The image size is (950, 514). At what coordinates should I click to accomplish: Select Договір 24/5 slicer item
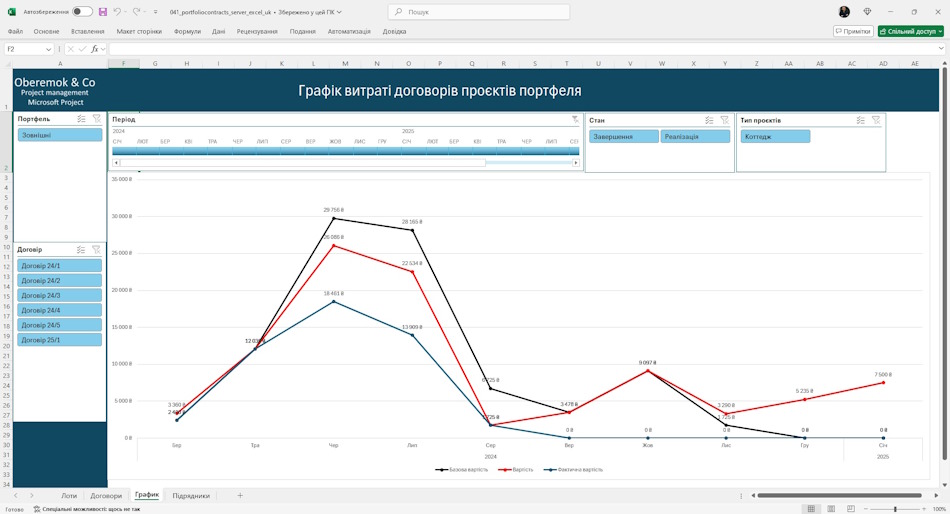(x=59, y=325)
